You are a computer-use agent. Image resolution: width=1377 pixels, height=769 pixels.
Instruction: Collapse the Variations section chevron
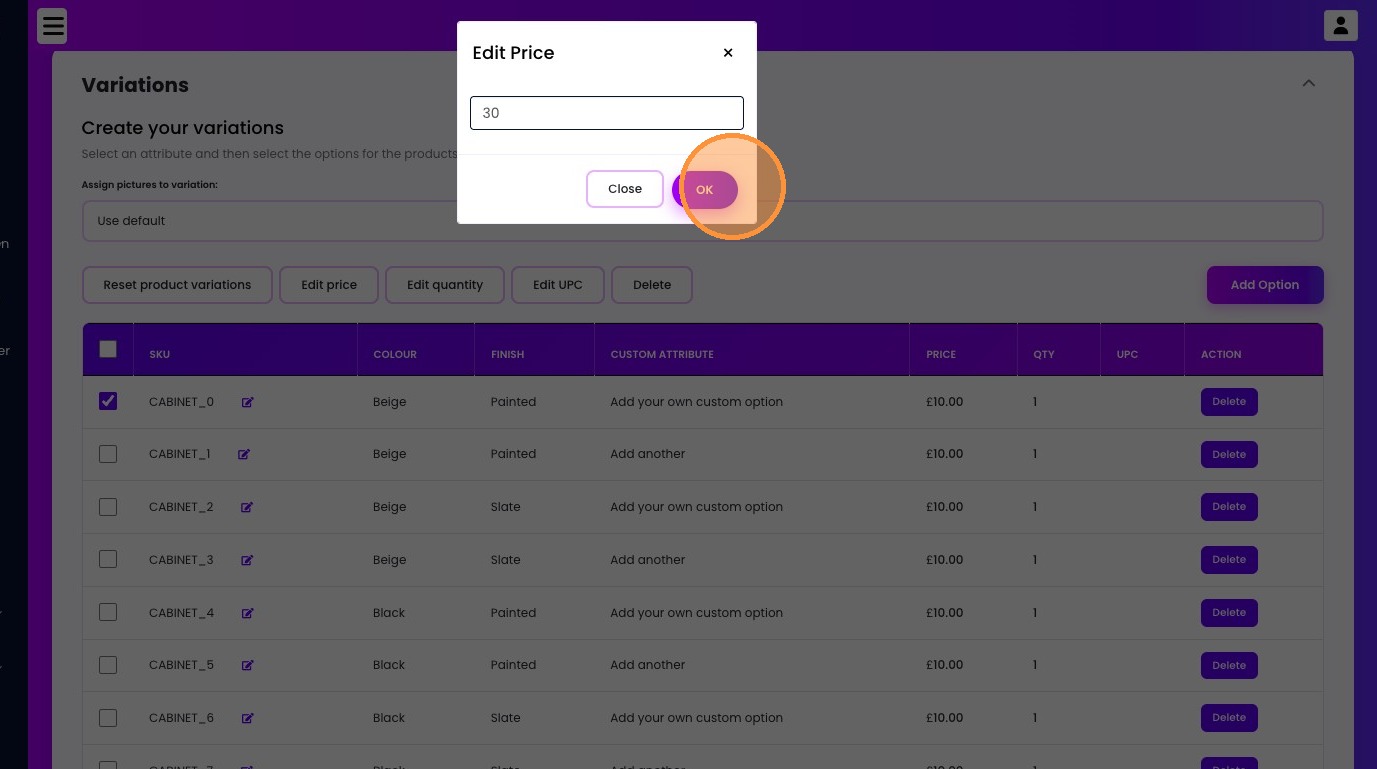pyautogui.click(x=1308, y=84)
